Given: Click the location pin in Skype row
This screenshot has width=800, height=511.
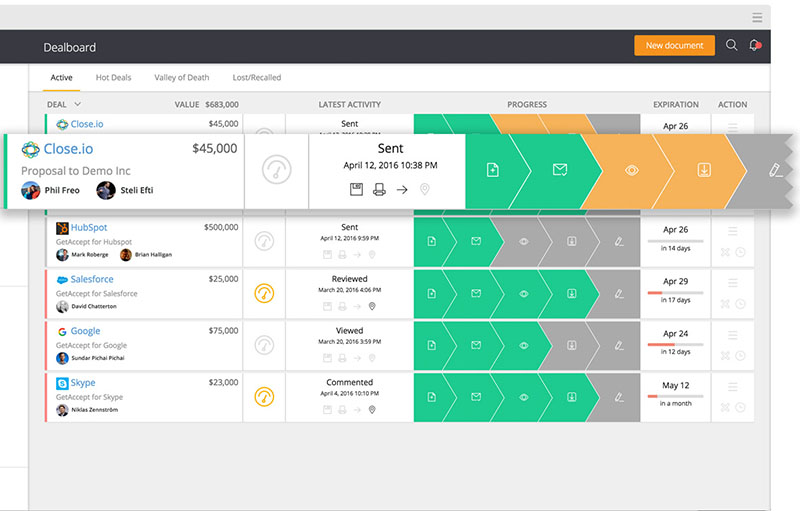Looking at the screenshot, I should point(372,410).
